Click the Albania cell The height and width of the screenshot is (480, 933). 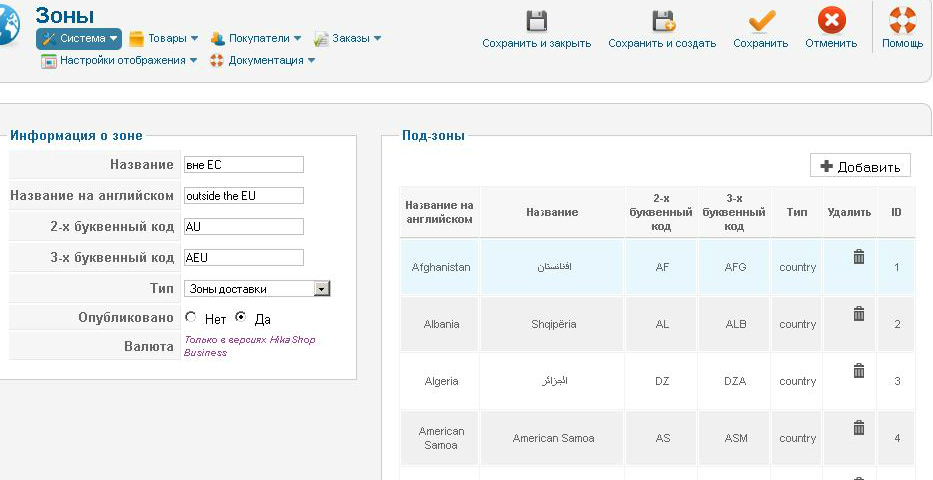(x=441, y=324)
